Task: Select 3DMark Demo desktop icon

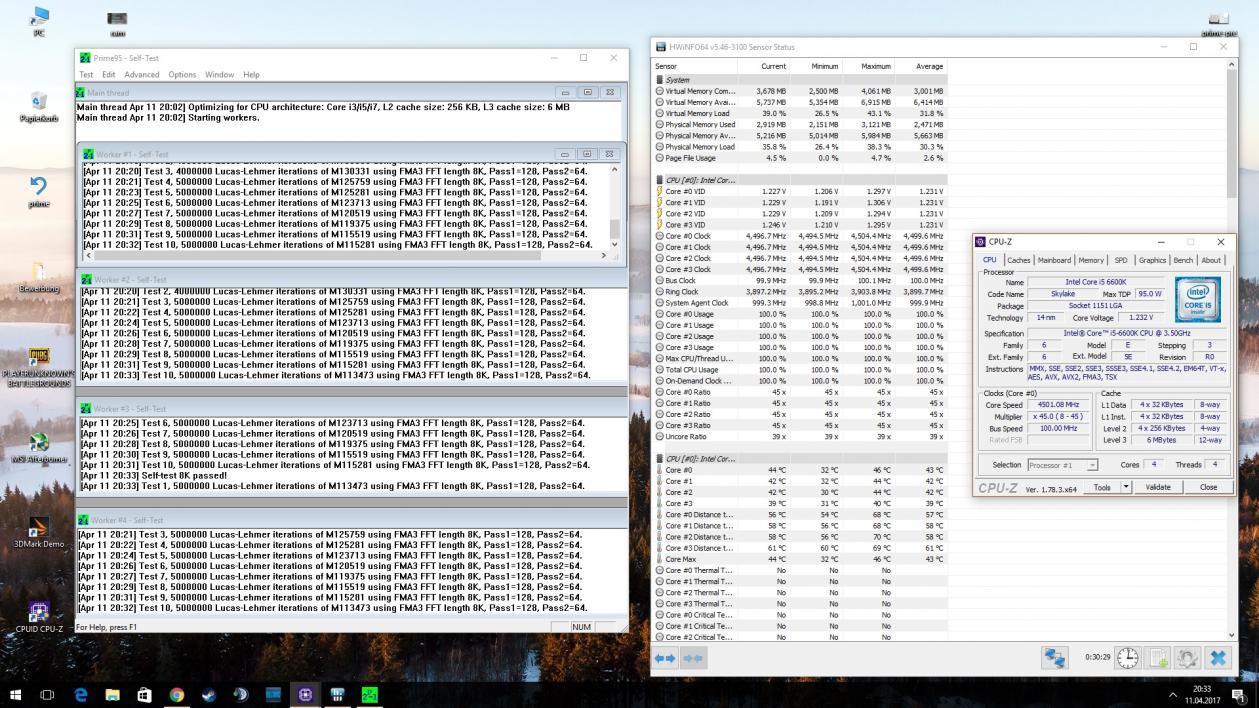Action: pyautogui.click(x=39, y=532)
